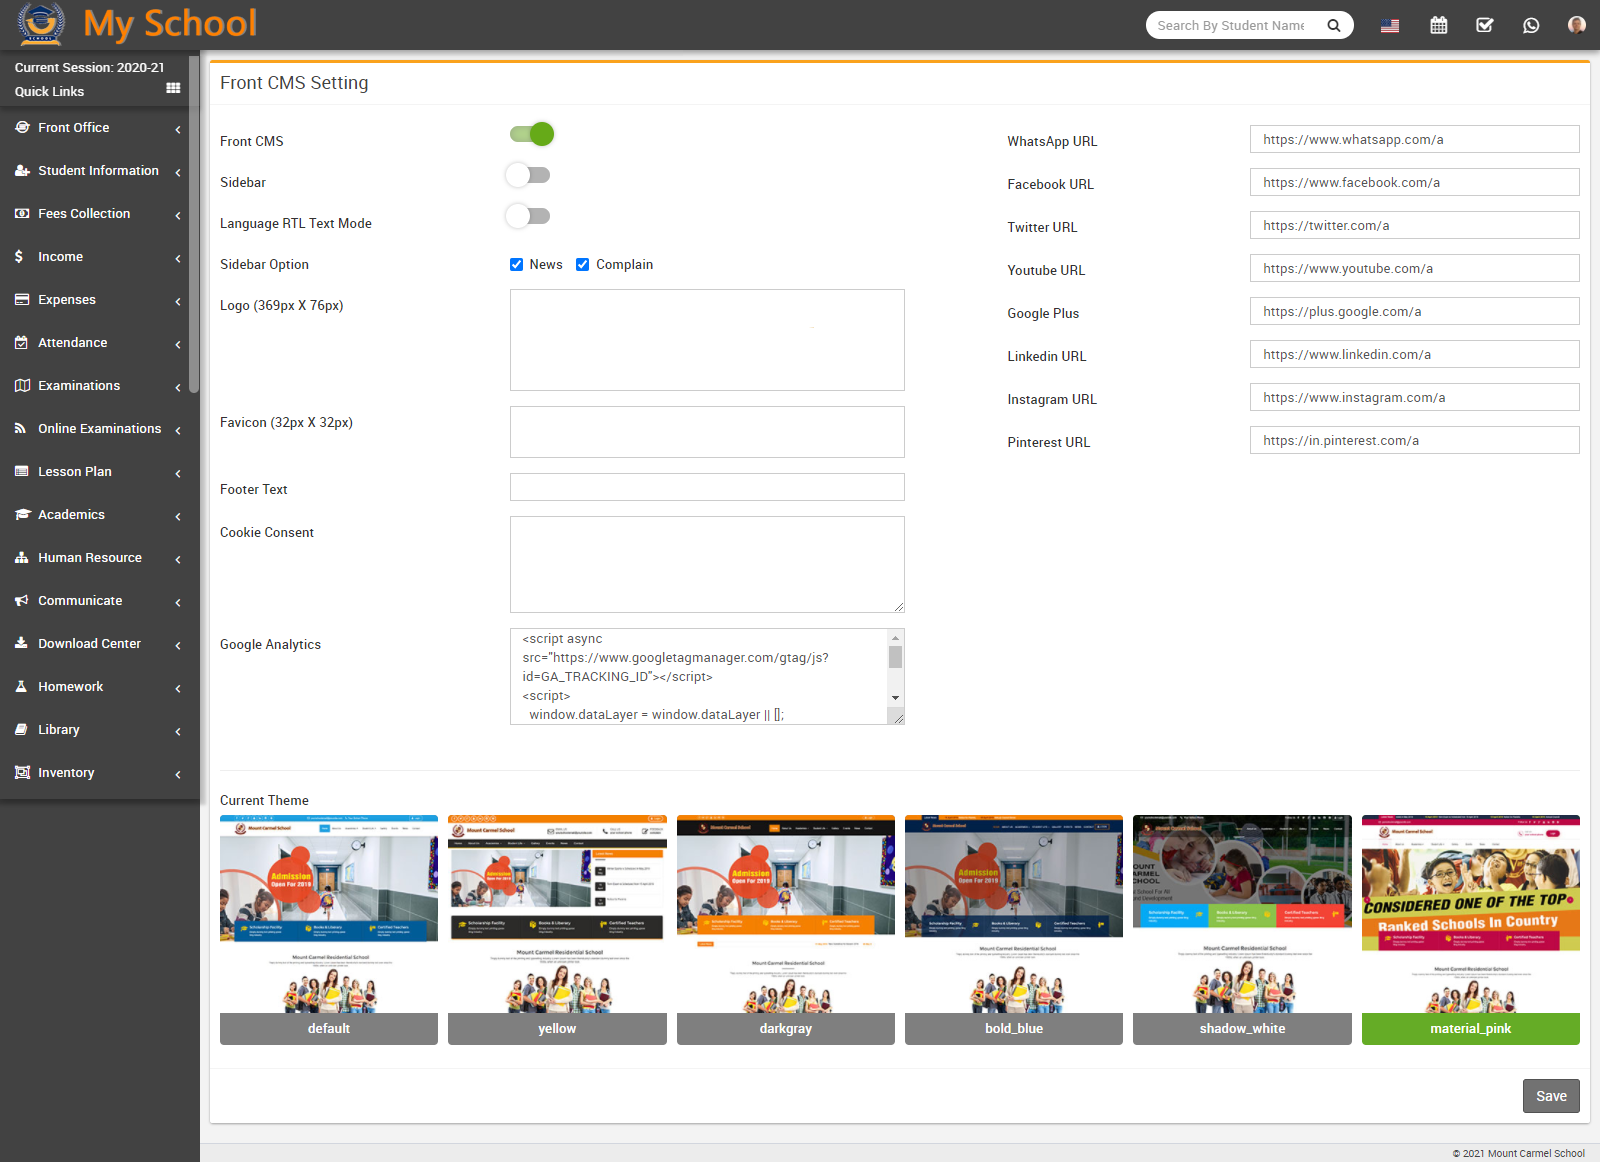Click the Save button
The image size is (1600, 1162).
pos(1551,1095)
